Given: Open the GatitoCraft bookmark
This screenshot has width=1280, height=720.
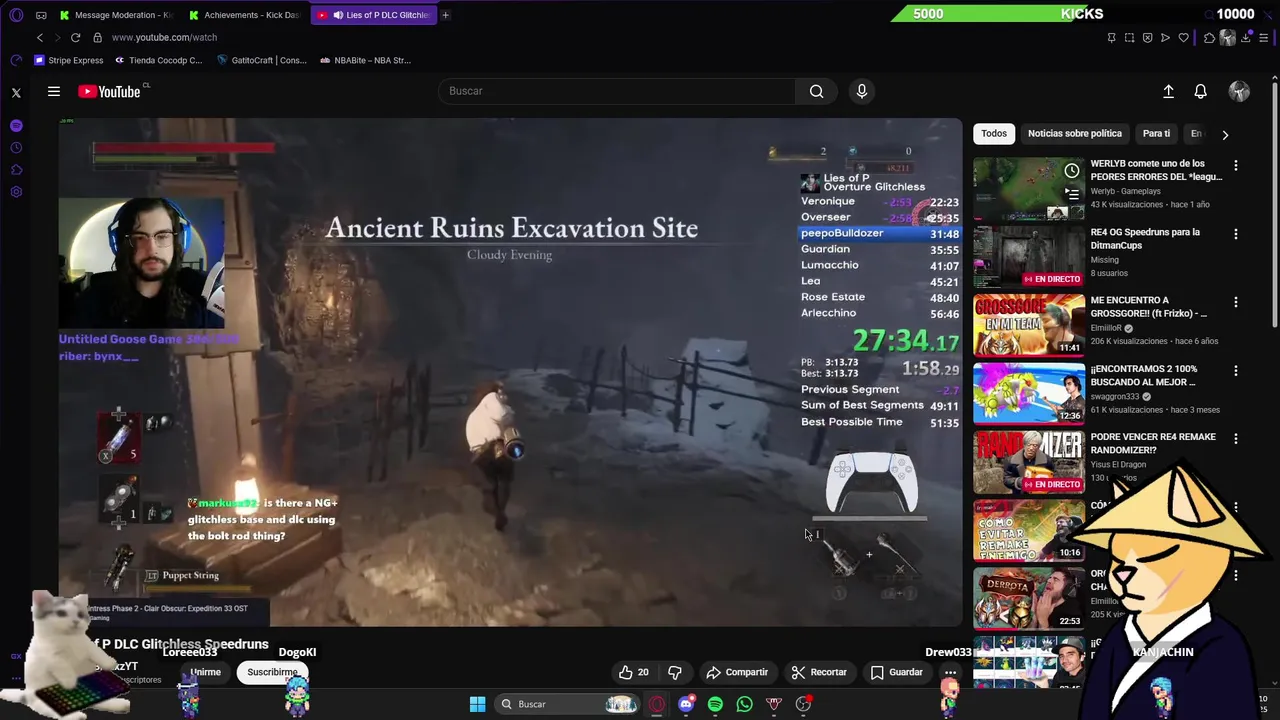Looking at the screenshot, I should tap(262, 60).
